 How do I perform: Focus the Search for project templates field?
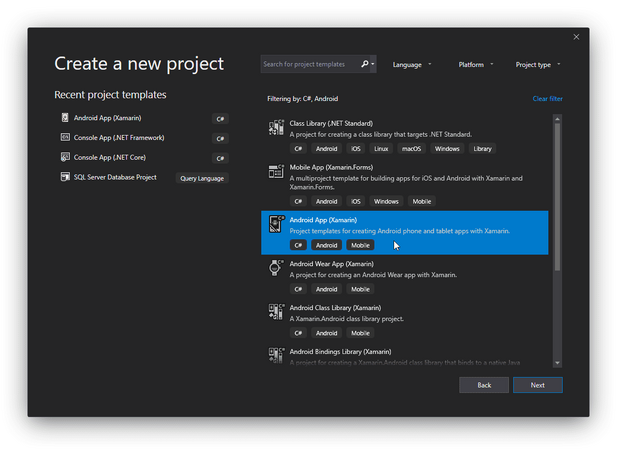[311, 64]
